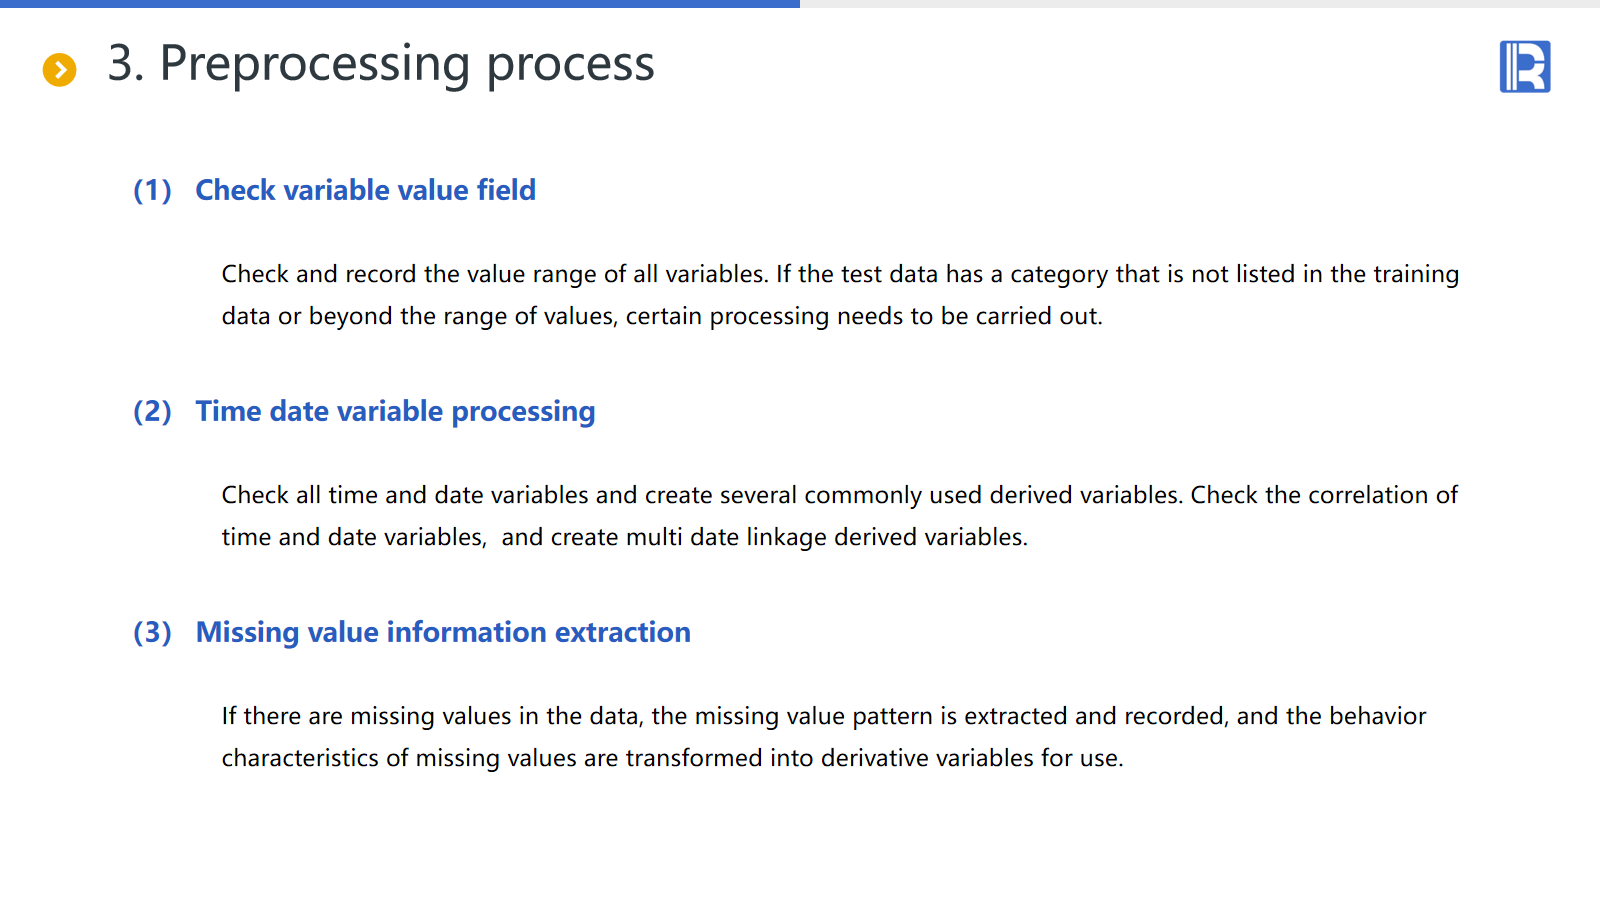This screenshot has height=900, width=1600.
Task: Click the "Time date variable processing" heading
Action: coord(395,411)
